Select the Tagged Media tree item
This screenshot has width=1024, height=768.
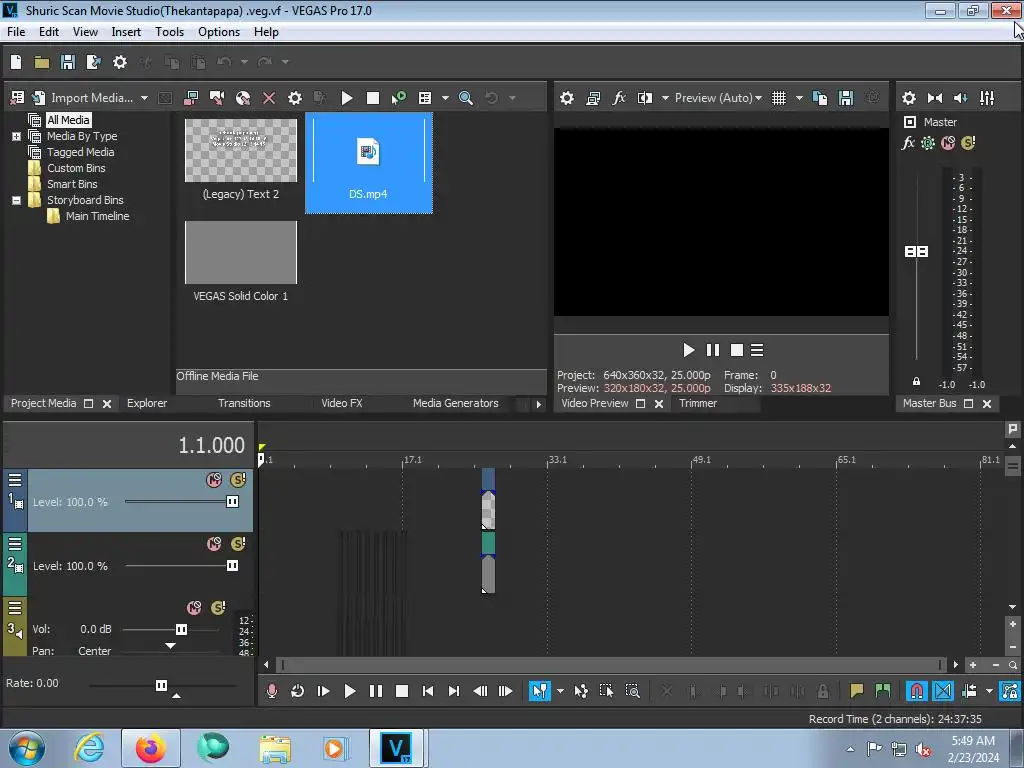80,152
